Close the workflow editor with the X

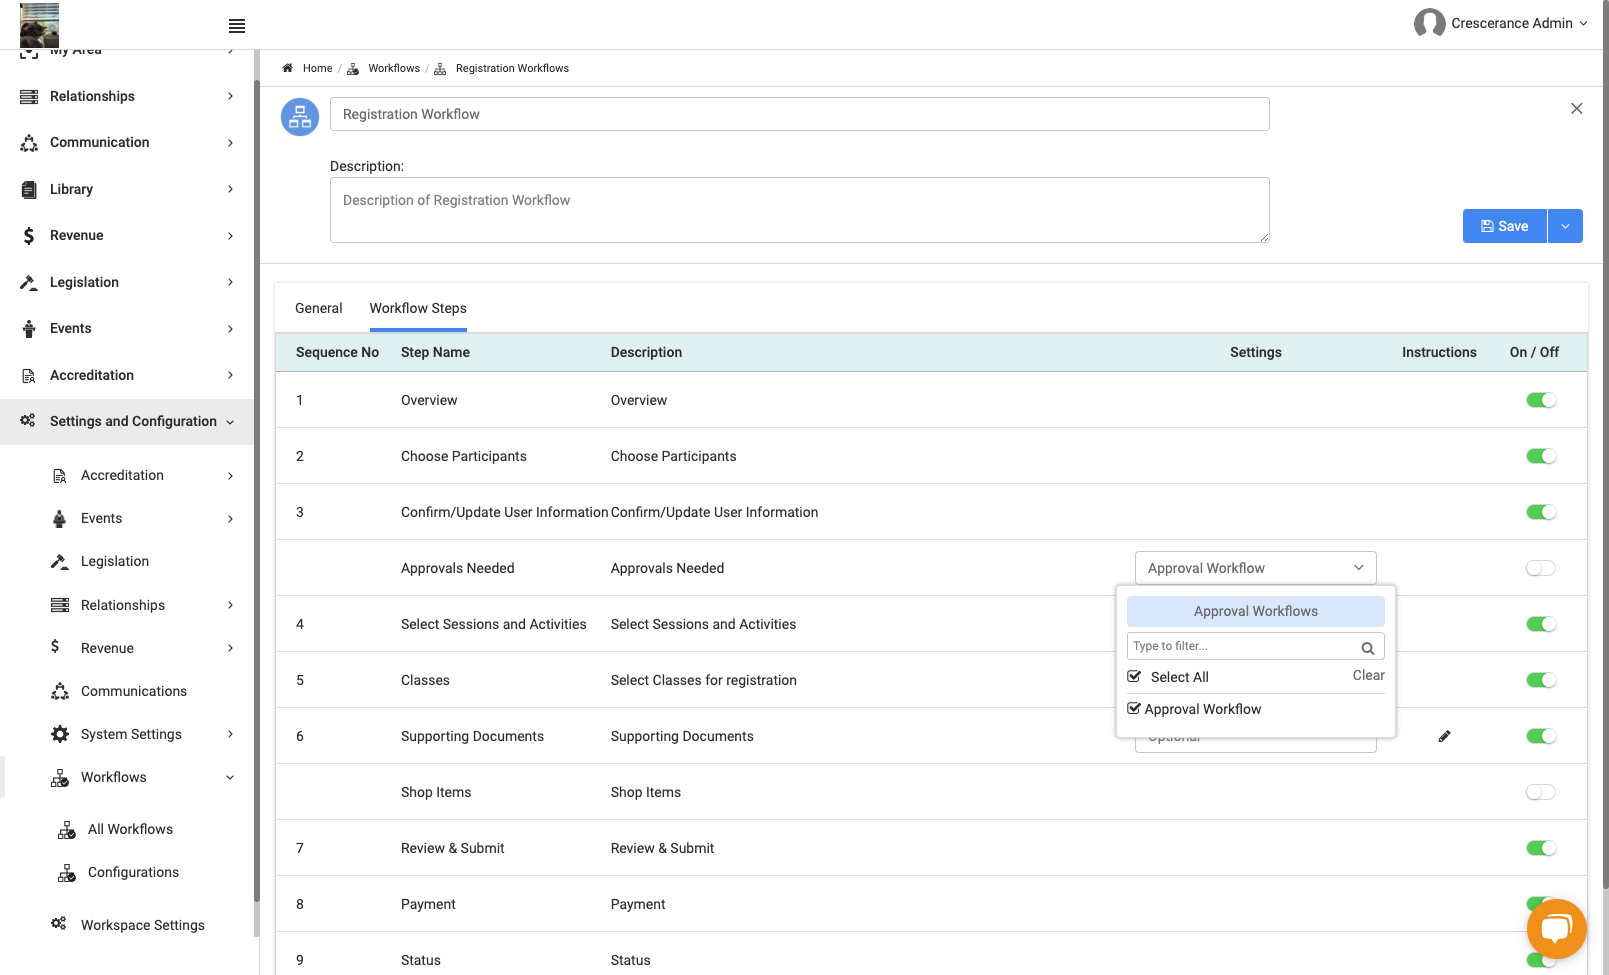click(x=1576, y=108)
